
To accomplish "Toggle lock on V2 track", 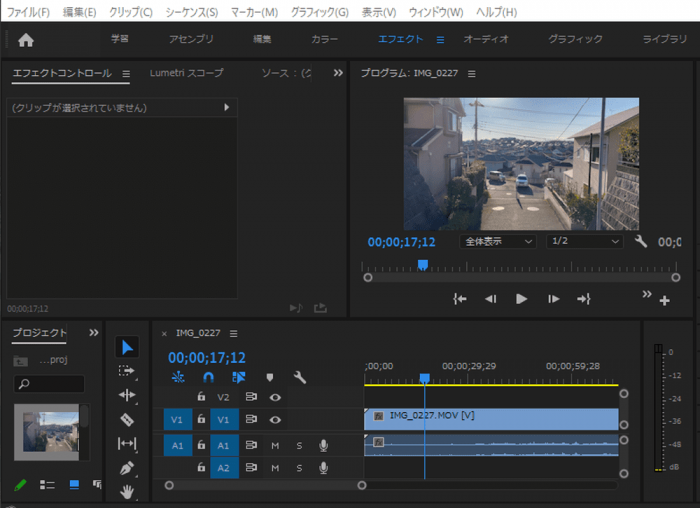I will pyautogui.click(x=201, y=396).
